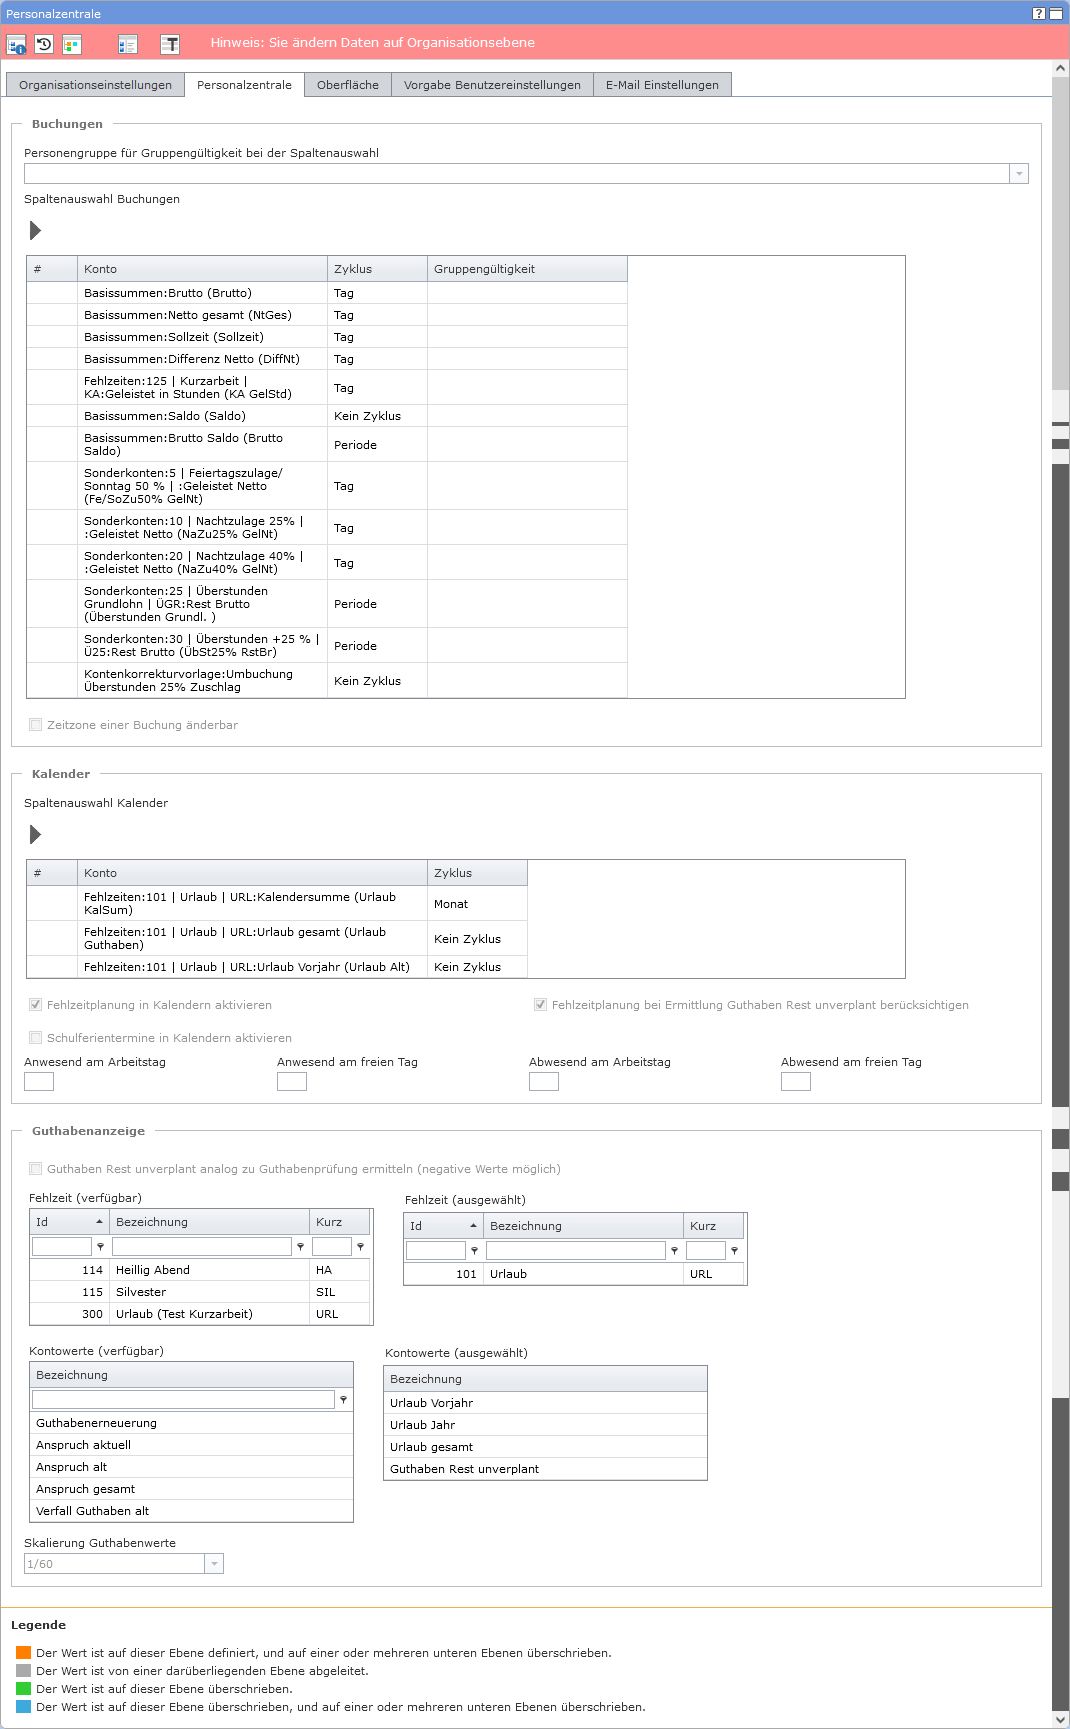Click the checklist icon in the toolbar
Image resolution: width=1070 pixels, height=1729 pixels.
pyautogui.click(x=127, y=44)
